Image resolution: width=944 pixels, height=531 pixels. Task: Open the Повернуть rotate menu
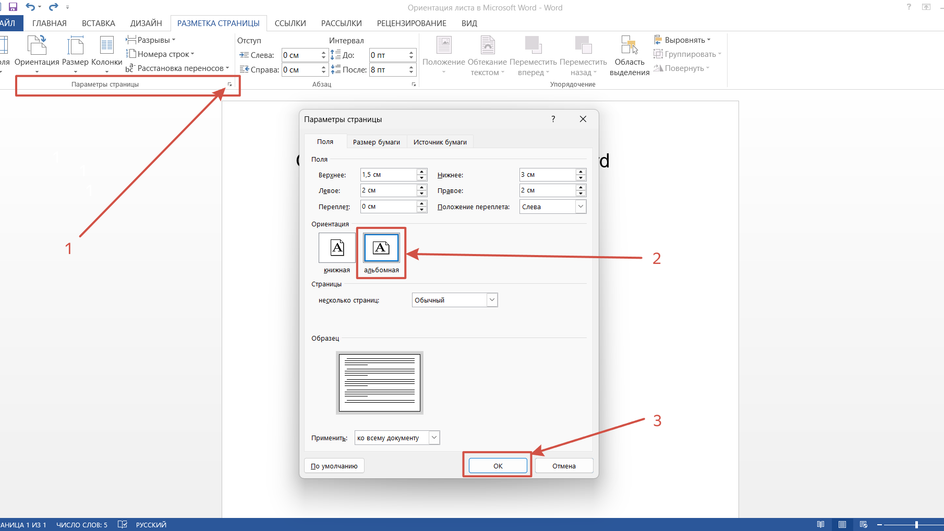point(682,68)
